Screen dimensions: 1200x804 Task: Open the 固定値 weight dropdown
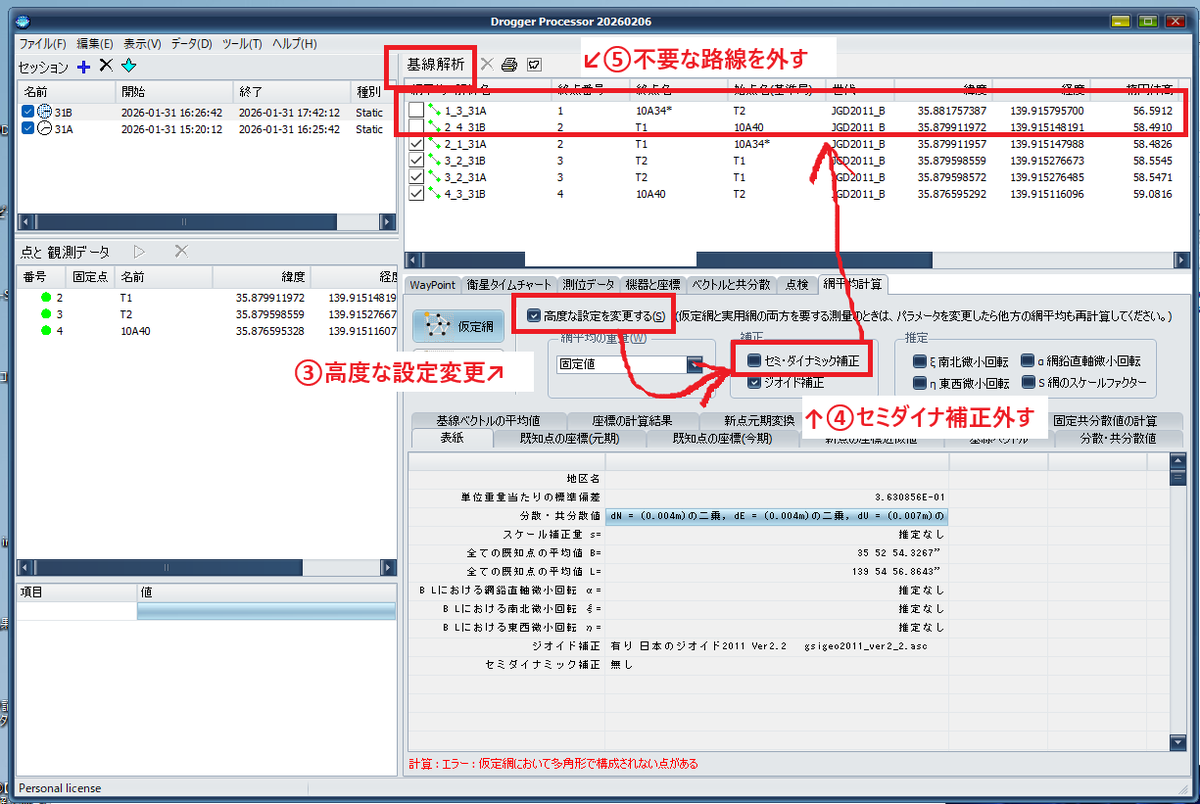click(x=695, y=365)
